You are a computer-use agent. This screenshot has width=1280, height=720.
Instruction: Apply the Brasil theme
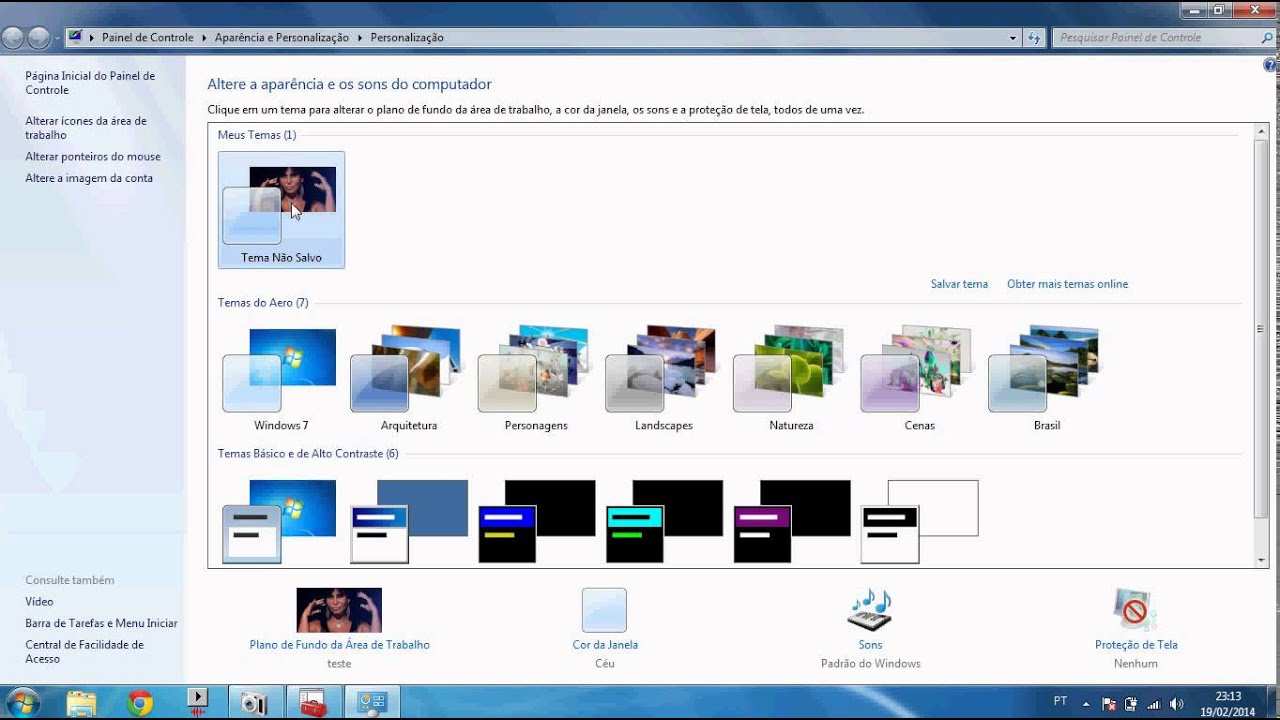point(1047,378)
